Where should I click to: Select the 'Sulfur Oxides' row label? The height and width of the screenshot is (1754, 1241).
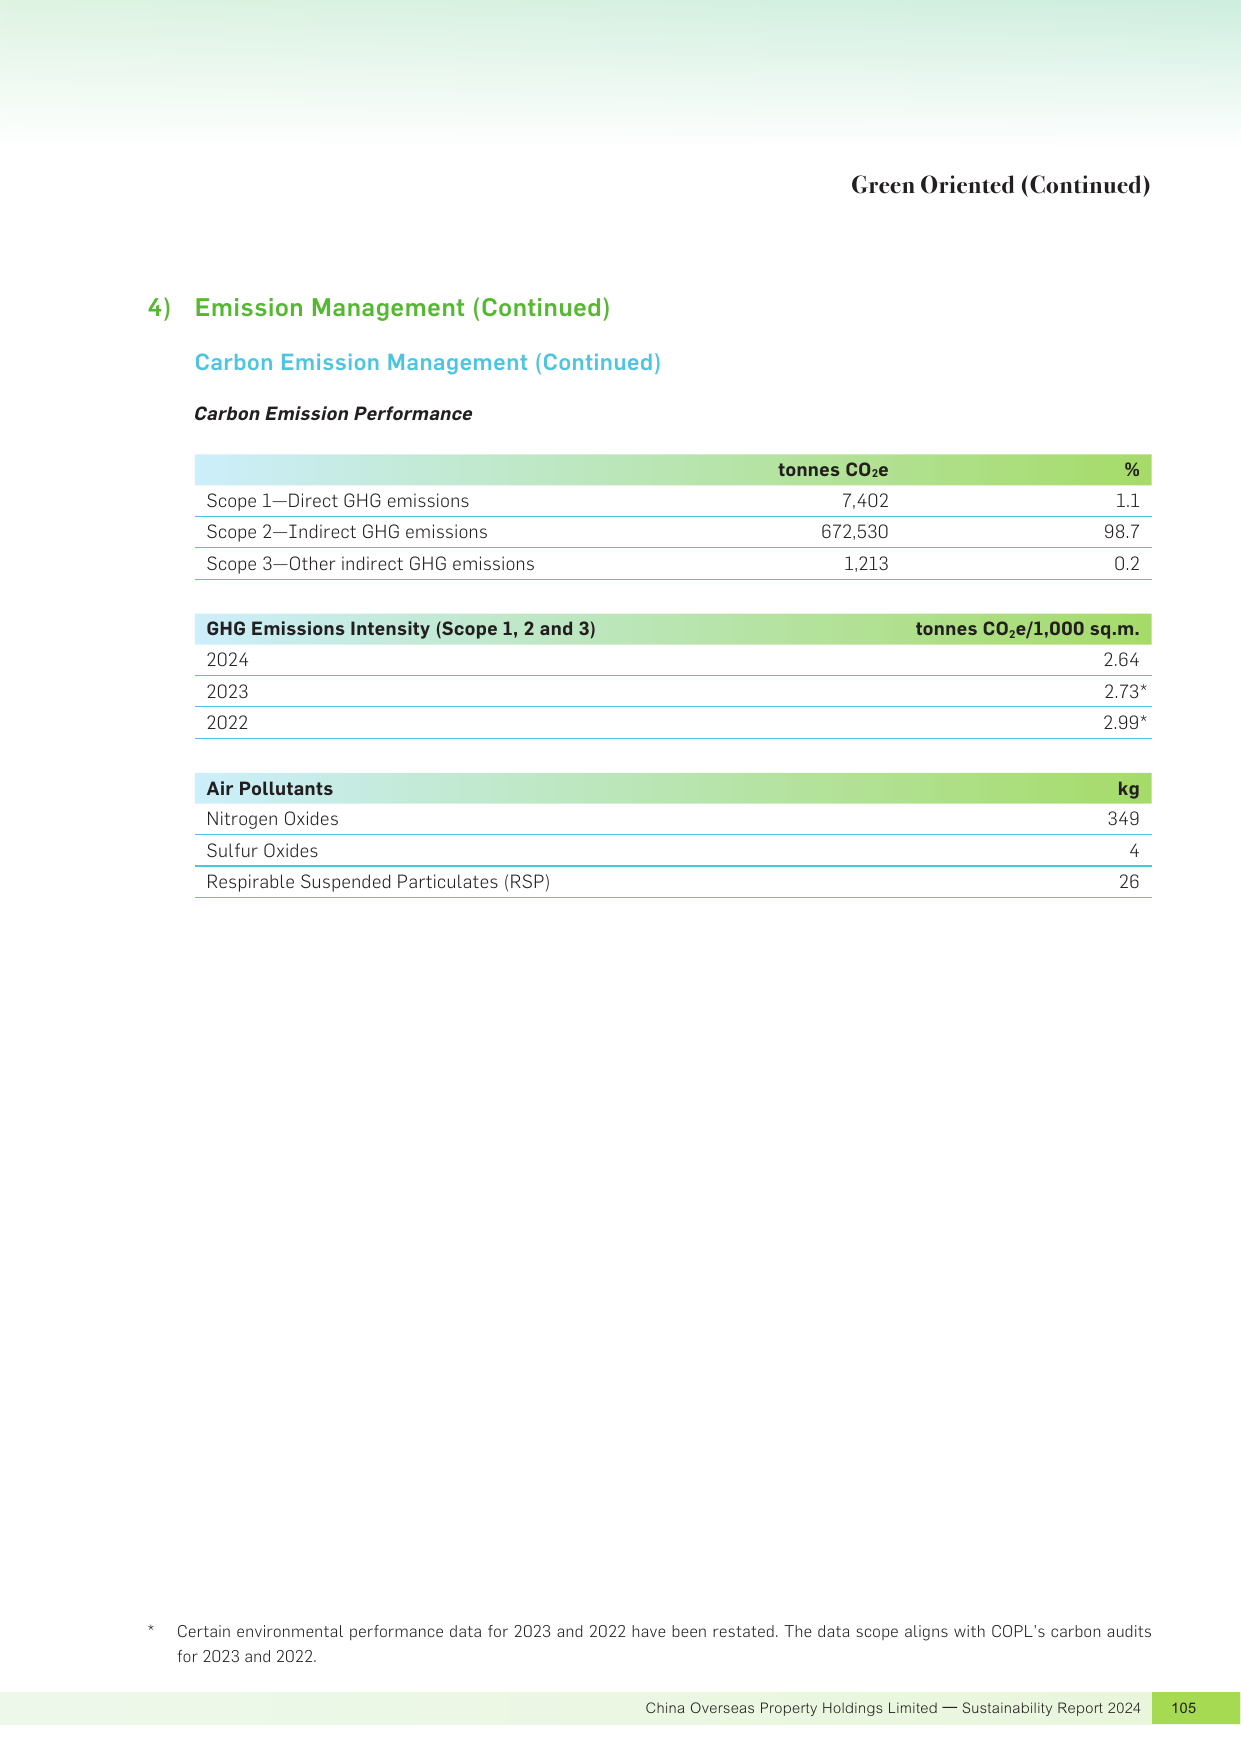(262, 851)
